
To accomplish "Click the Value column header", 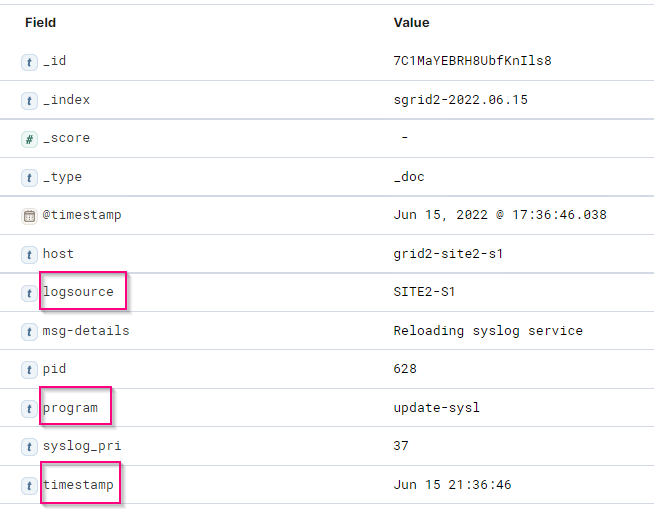I will pyautogui.click(x=411, y=22).
